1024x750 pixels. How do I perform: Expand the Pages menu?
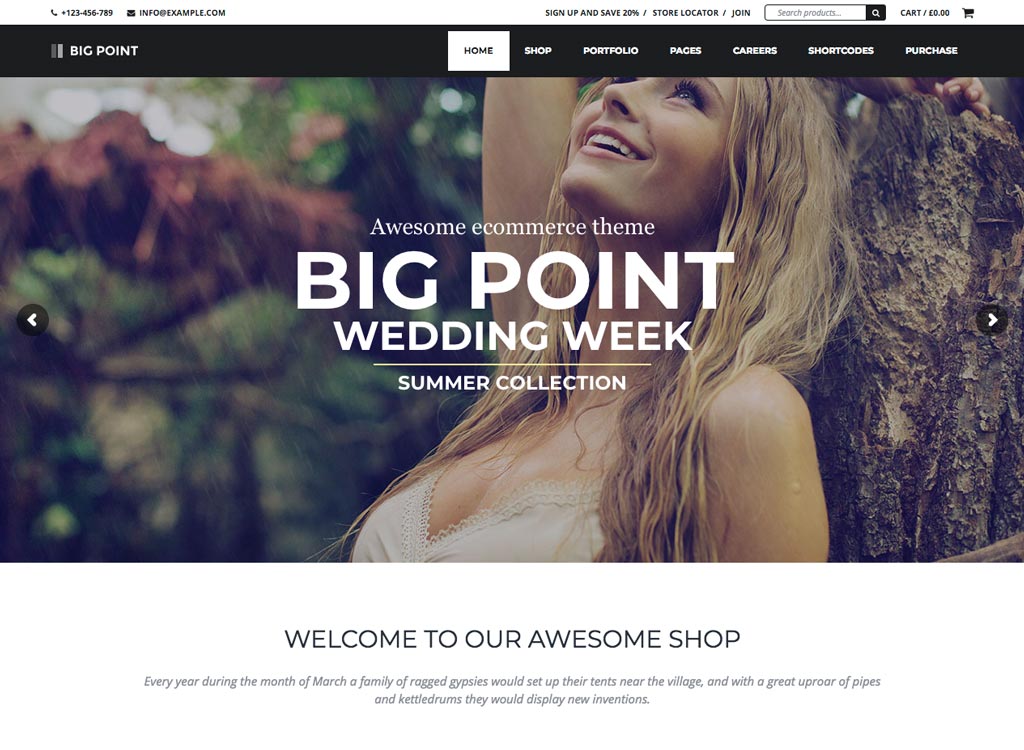pos(685,50)
